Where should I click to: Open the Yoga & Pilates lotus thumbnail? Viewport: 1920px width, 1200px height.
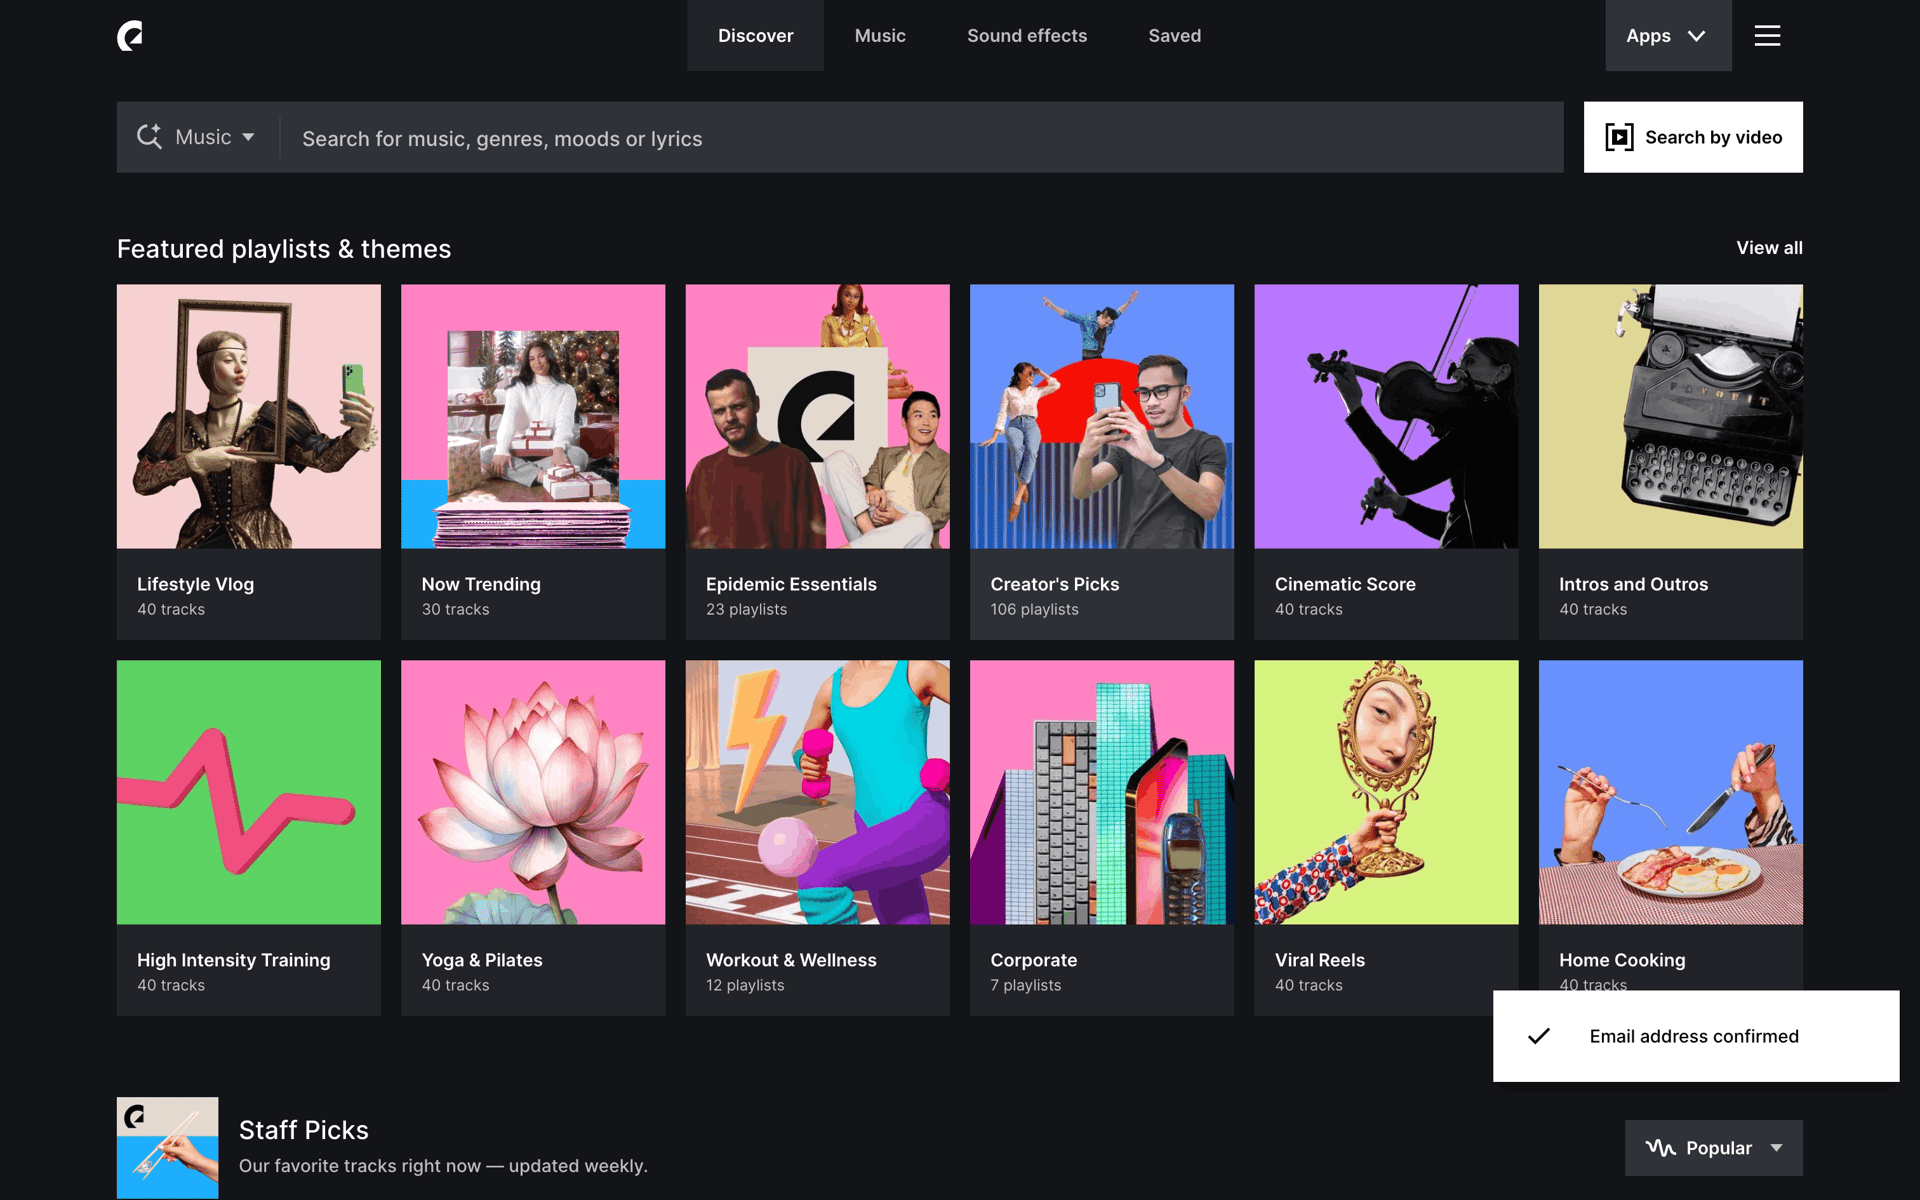(x=533, y=792)
